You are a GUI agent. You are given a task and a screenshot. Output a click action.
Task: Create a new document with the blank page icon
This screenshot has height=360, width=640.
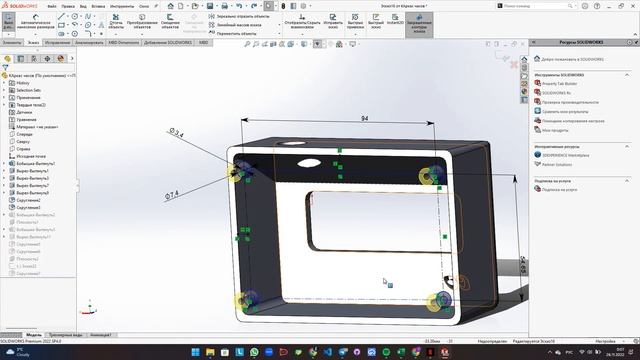(180, 6)
